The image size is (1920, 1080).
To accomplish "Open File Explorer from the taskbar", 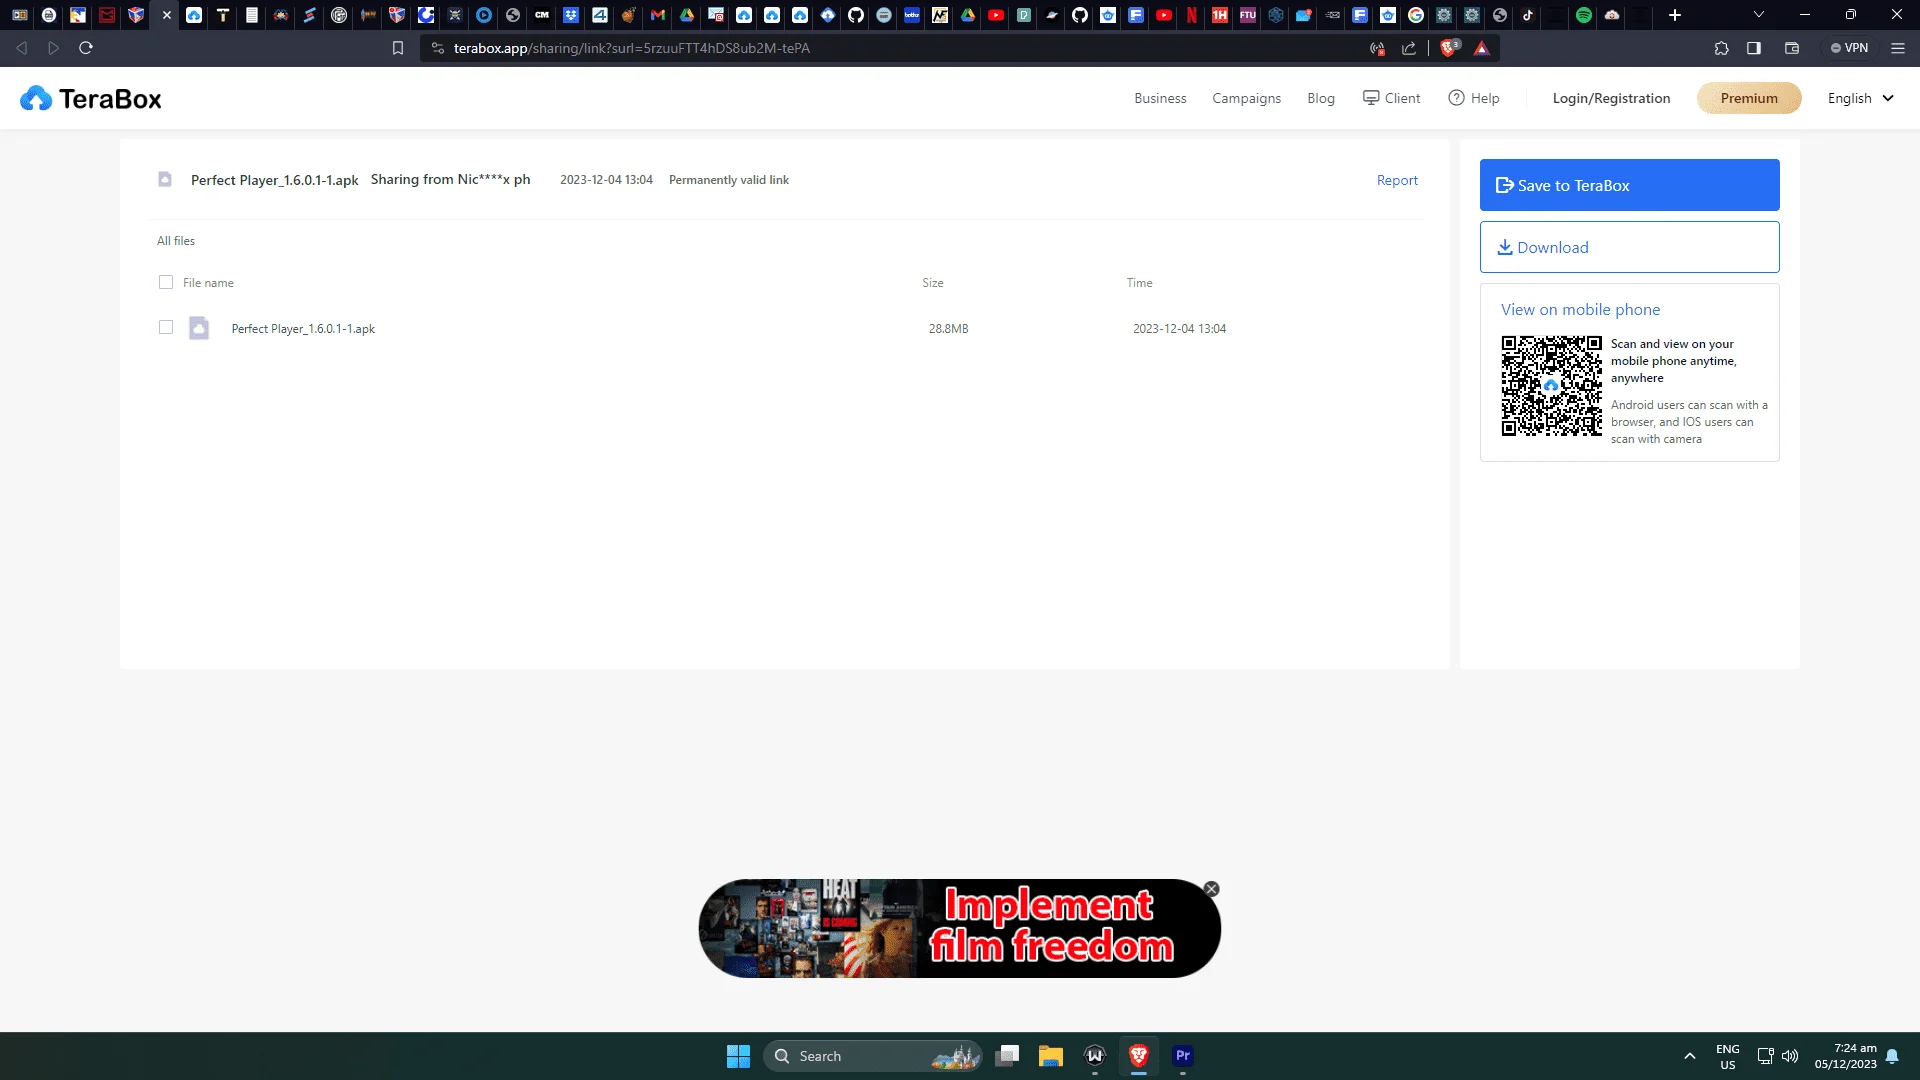I will pos(1050,1056).
